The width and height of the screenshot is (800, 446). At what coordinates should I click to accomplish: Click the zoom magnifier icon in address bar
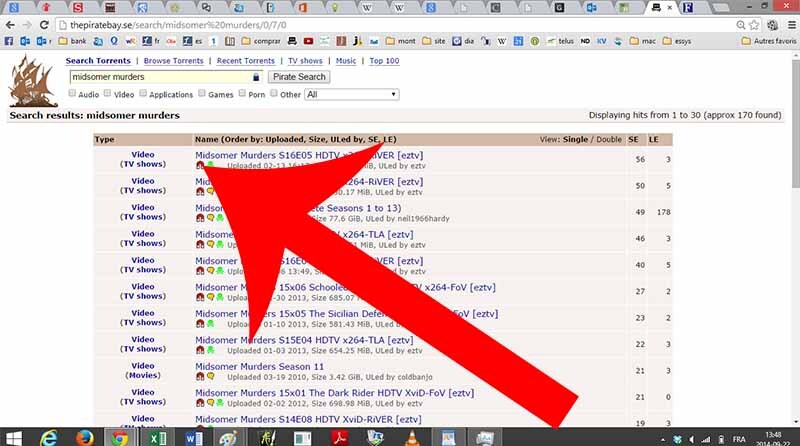point(740,24)
